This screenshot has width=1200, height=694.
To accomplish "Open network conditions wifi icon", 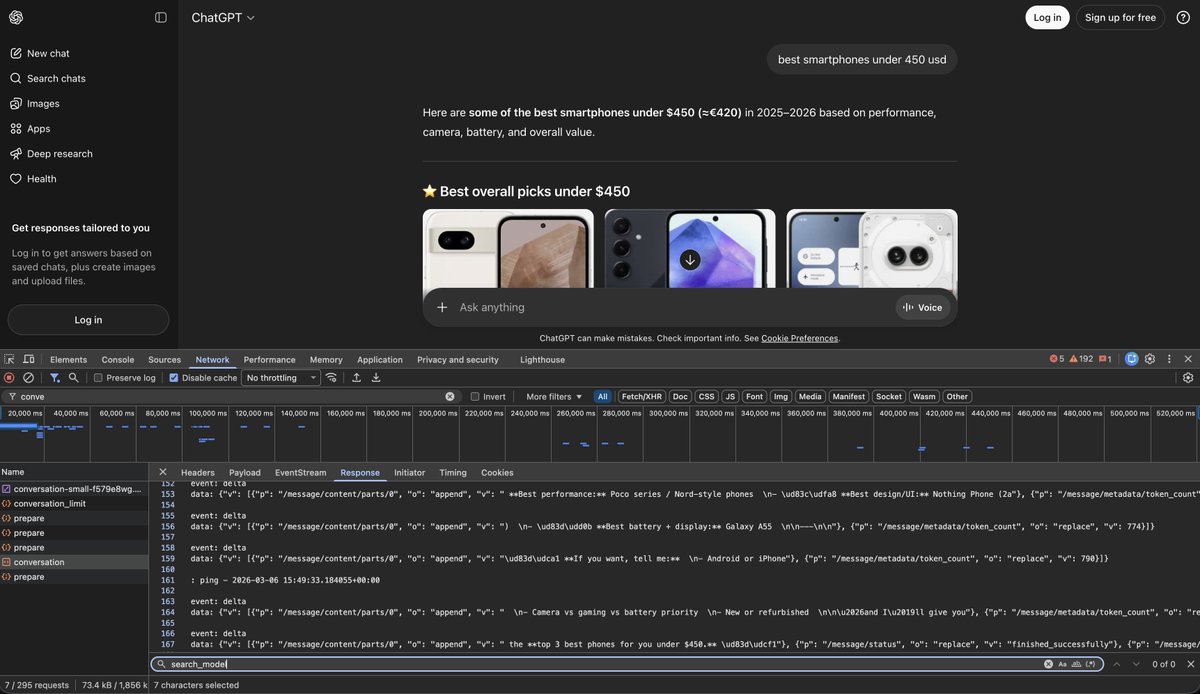I will tap(331, 377).
